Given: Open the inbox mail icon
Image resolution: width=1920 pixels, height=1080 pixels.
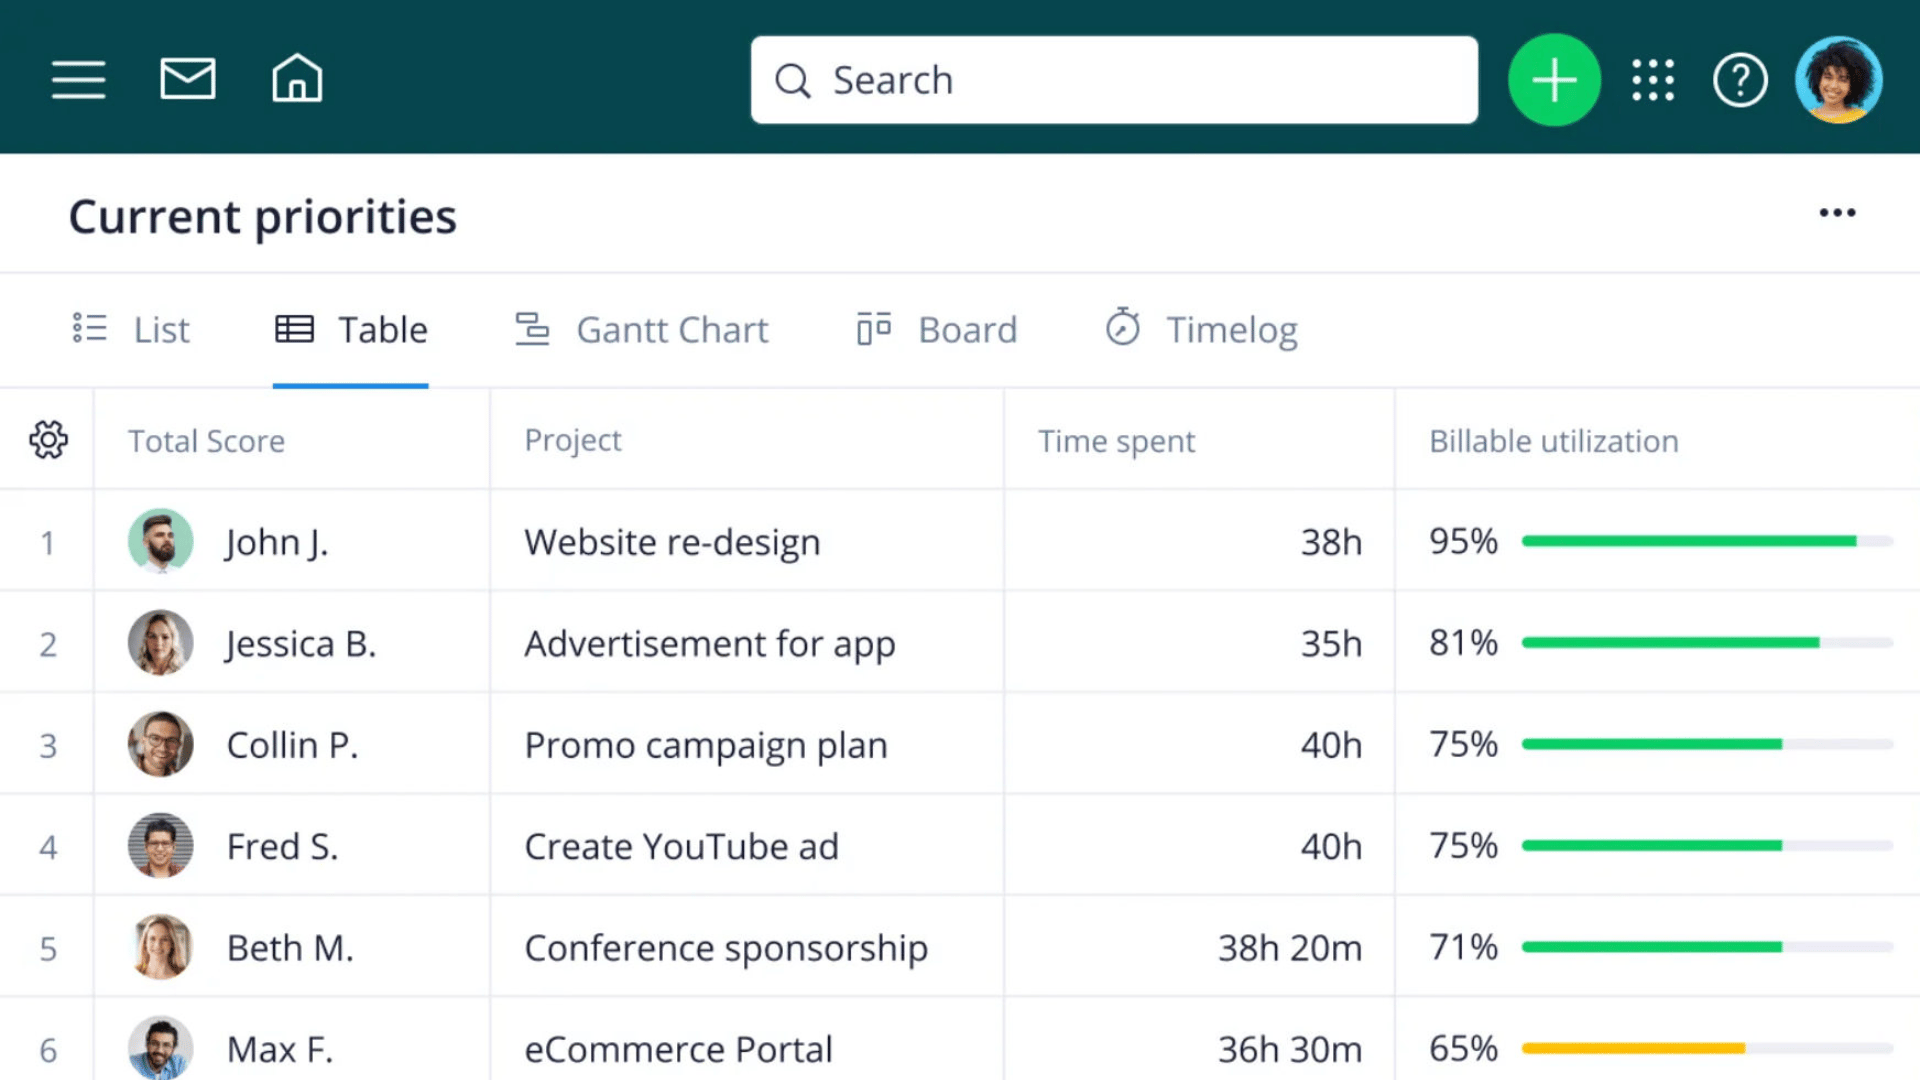Looking at the screenshot, I should point(188,79).
